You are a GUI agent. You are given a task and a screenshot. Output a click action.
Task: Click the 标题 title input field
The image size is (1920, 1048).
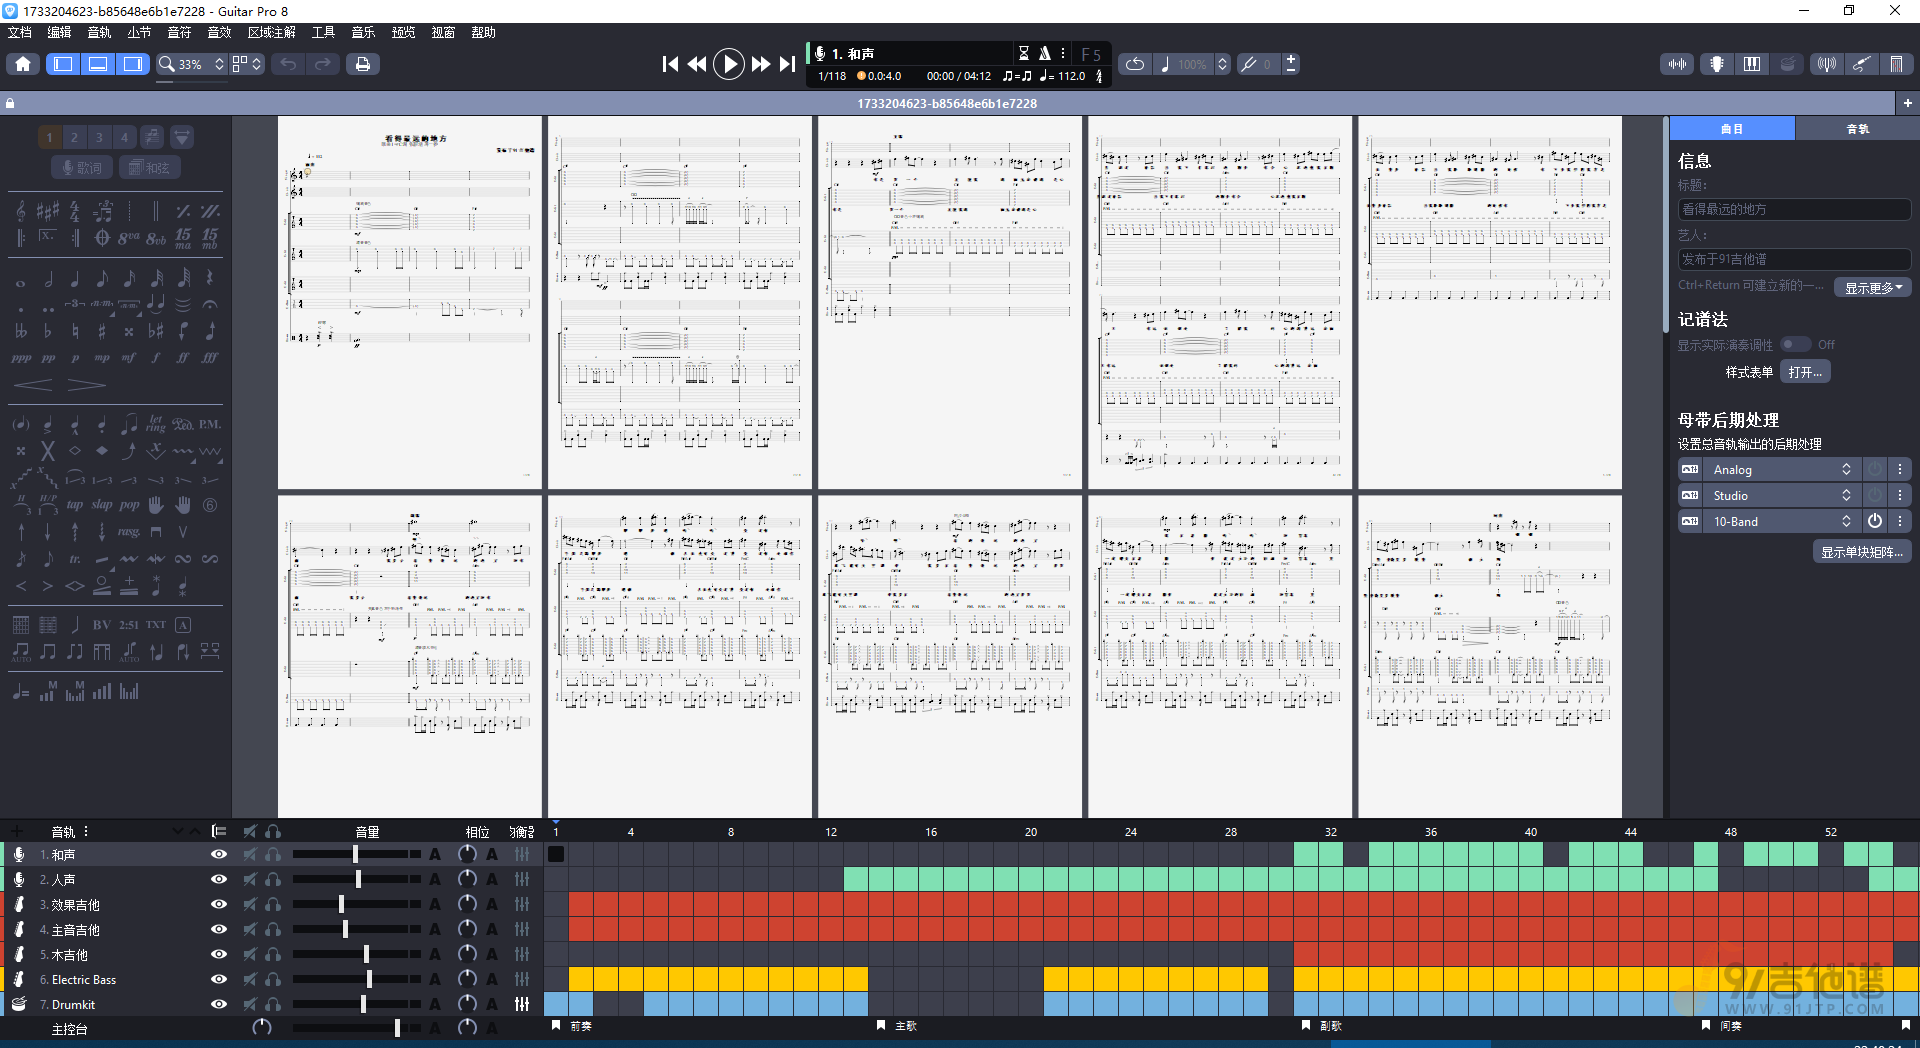pos(1794,209)
